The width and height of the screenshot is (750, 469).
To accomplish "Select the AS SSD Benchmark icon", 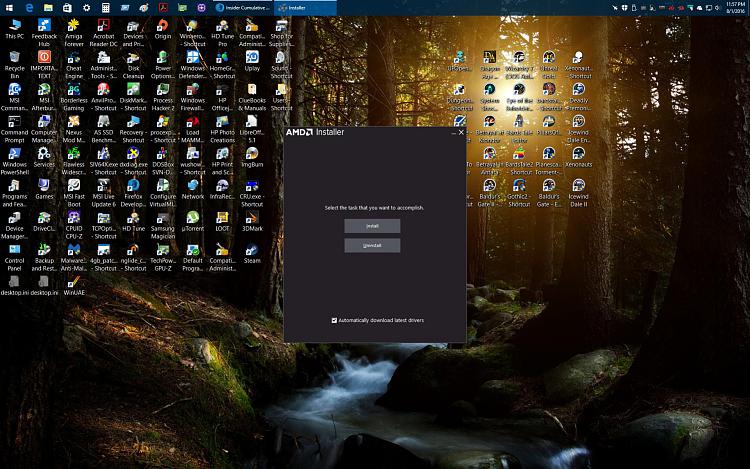I will [103, 129].
